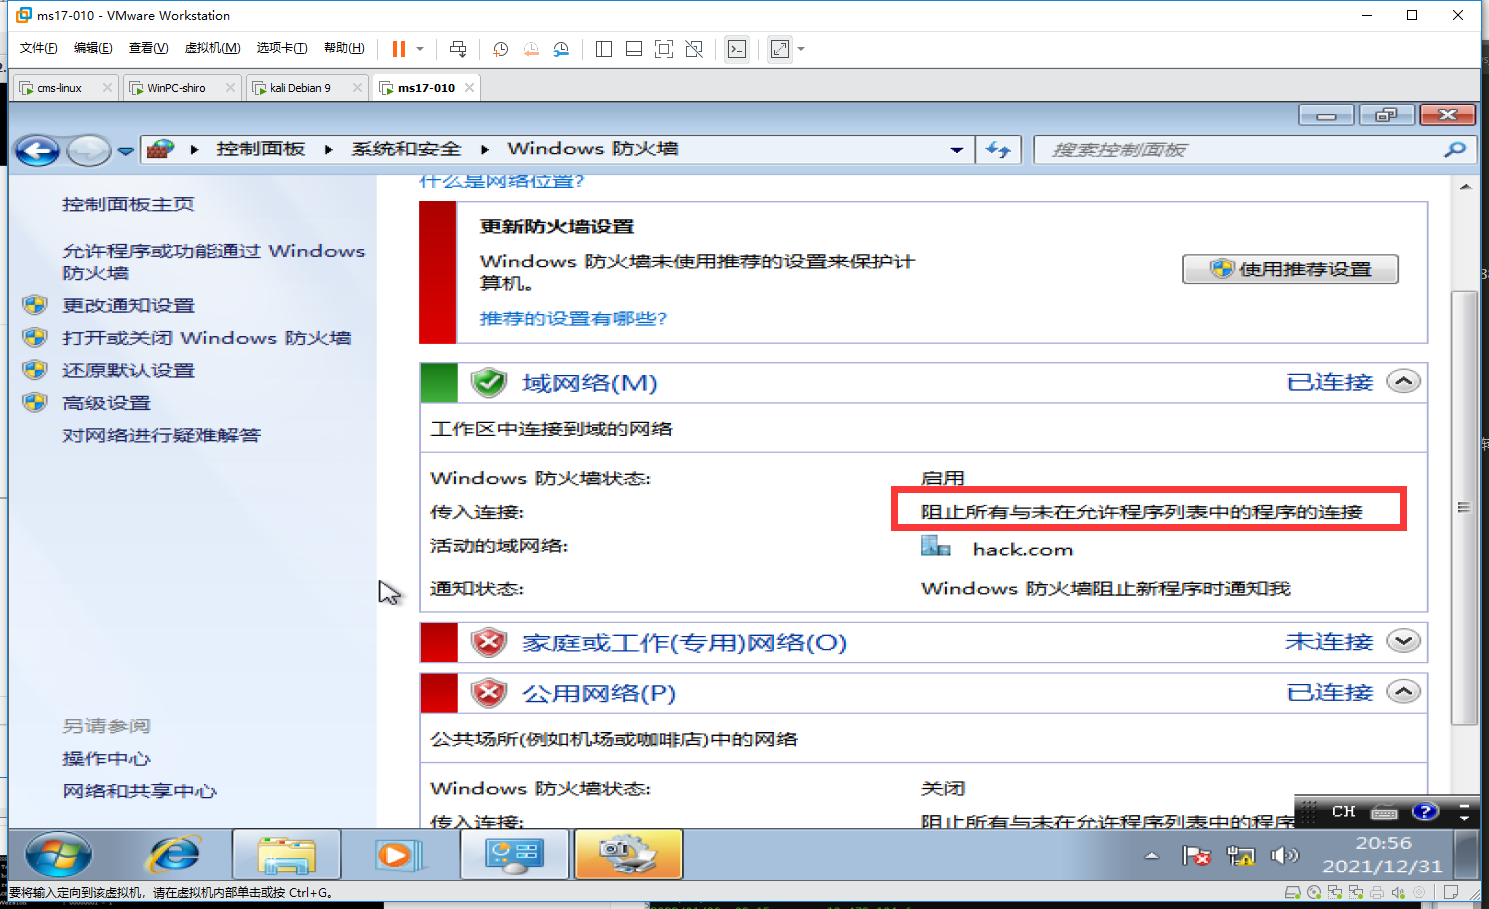Switch to the WinPC-shiro VM tab

point(176,88)
